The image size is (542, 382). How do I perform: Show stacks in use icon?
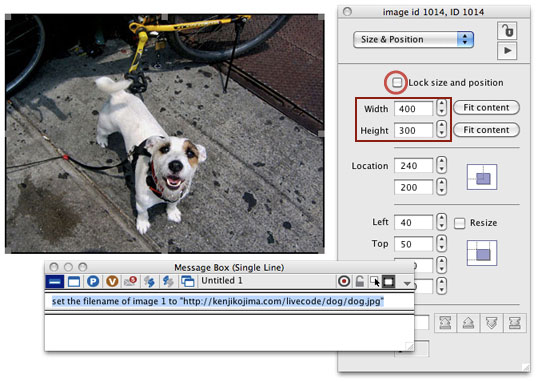click(x=188, y=282)
